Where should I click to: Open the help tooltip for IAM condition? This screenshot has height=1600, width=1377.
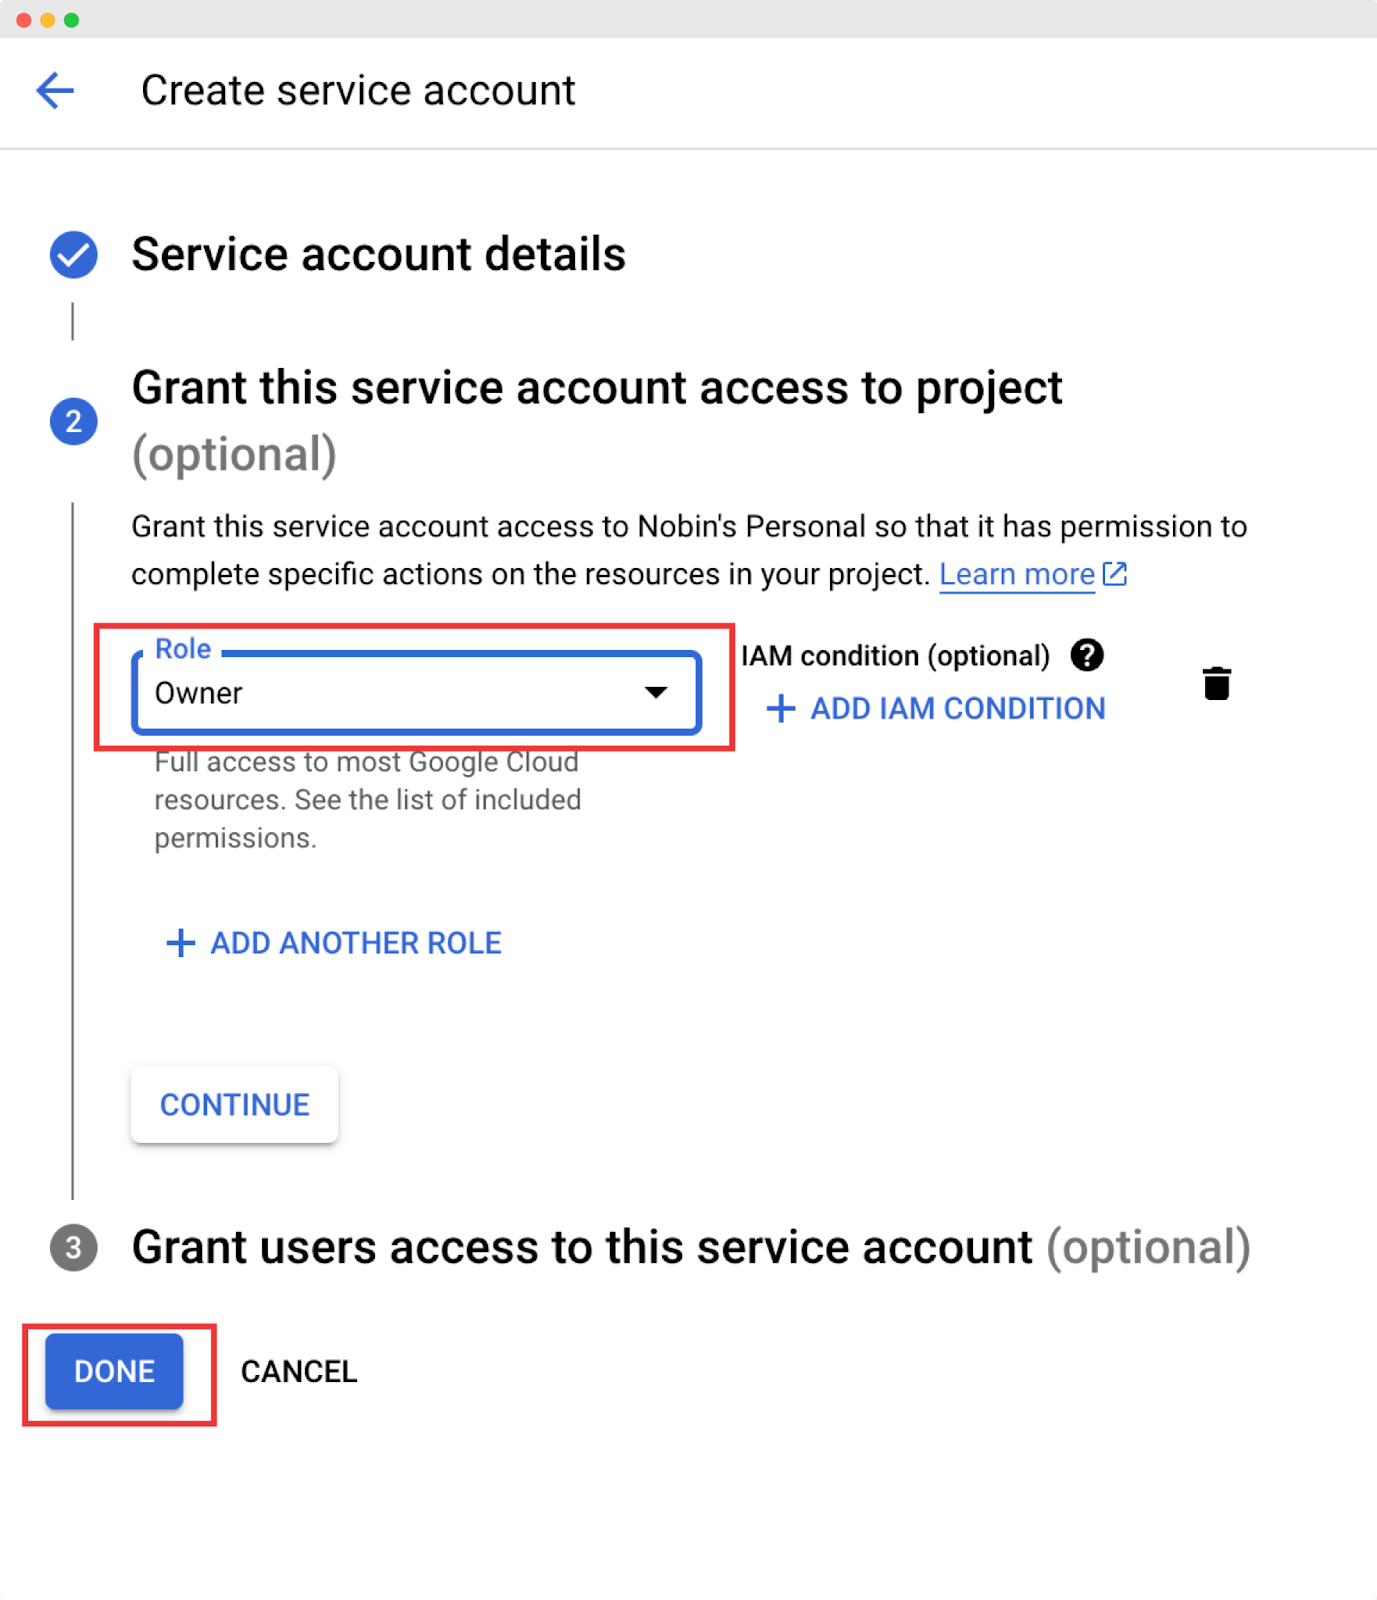(x=1086, y=655)
